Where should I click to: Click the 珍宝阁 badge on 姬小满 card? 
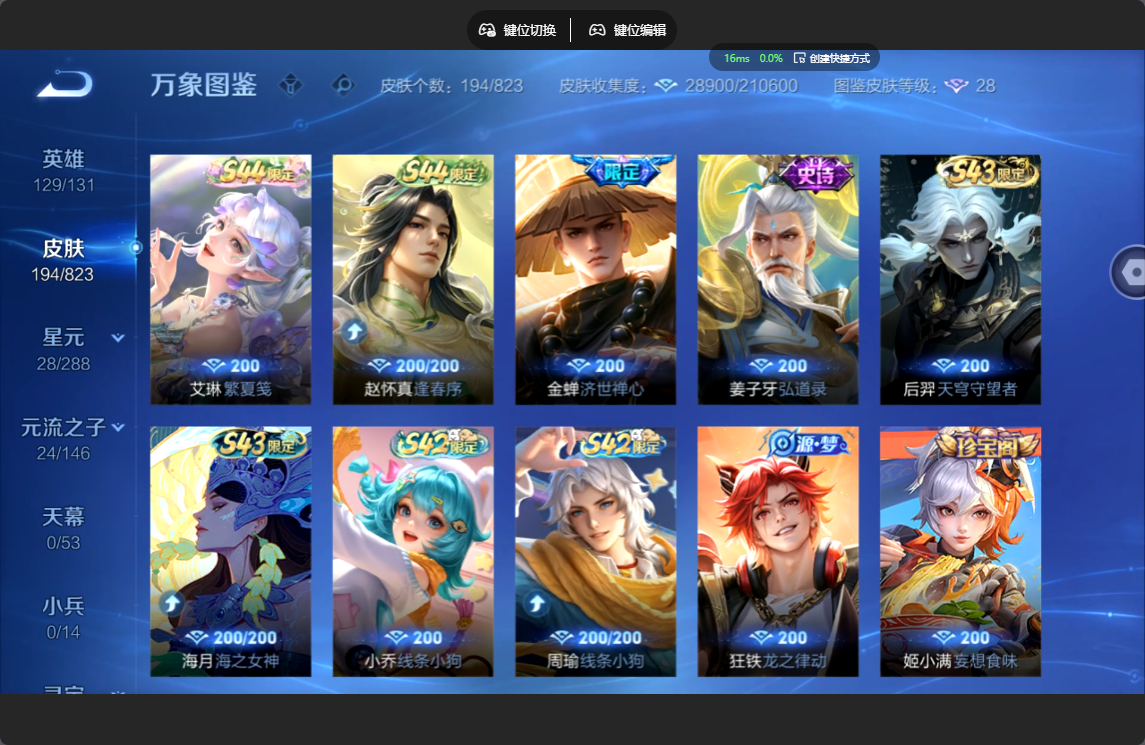pyautogui.click(x=987, y=445)
